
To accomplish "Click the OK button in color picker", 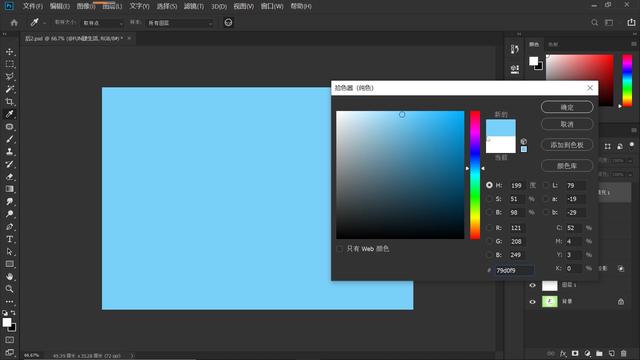I will (567, 107).
